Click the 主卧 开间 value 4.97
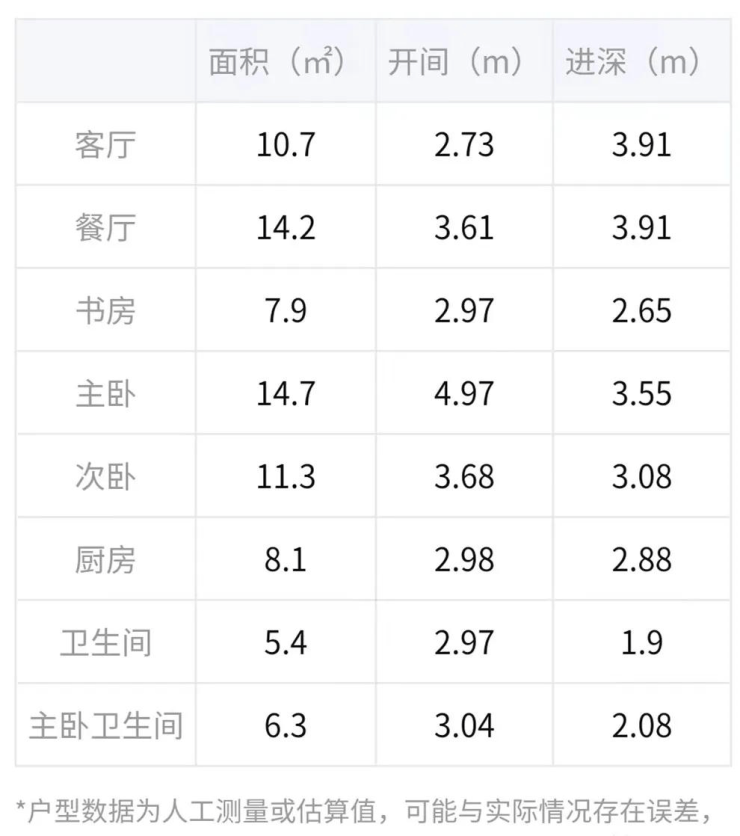 pos(464,393)
